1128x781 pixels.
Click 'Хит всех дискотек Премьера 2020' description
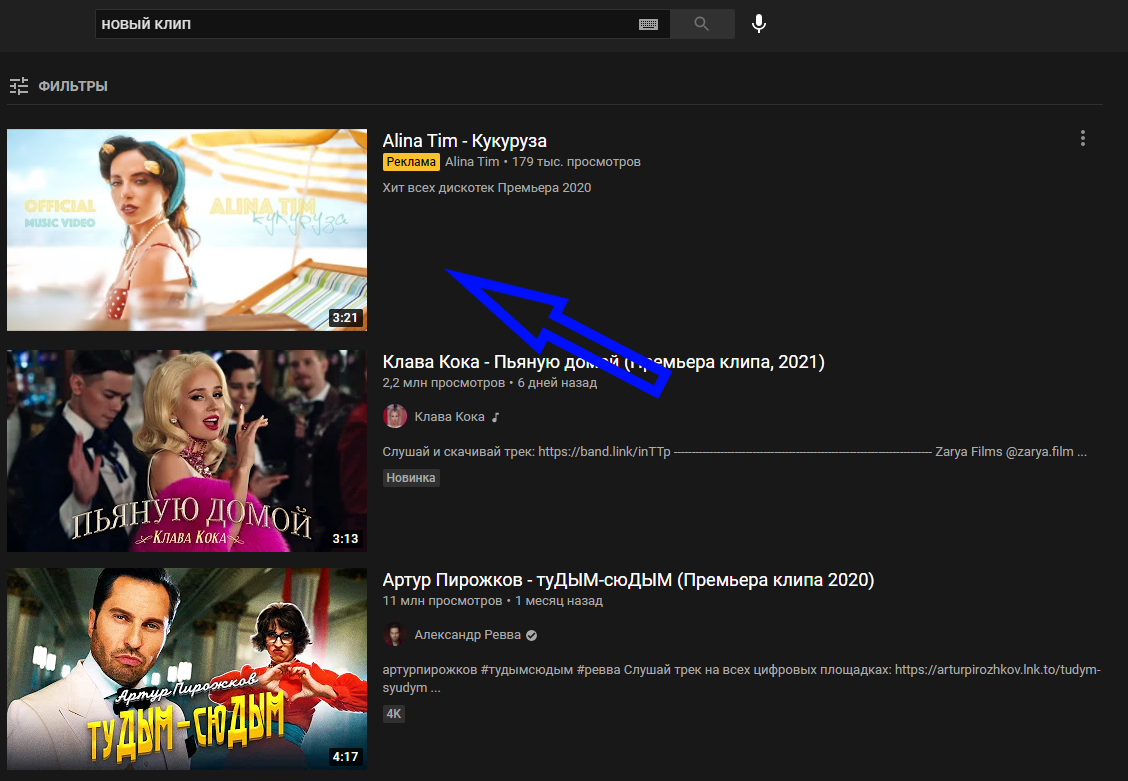tap(487, 188)
